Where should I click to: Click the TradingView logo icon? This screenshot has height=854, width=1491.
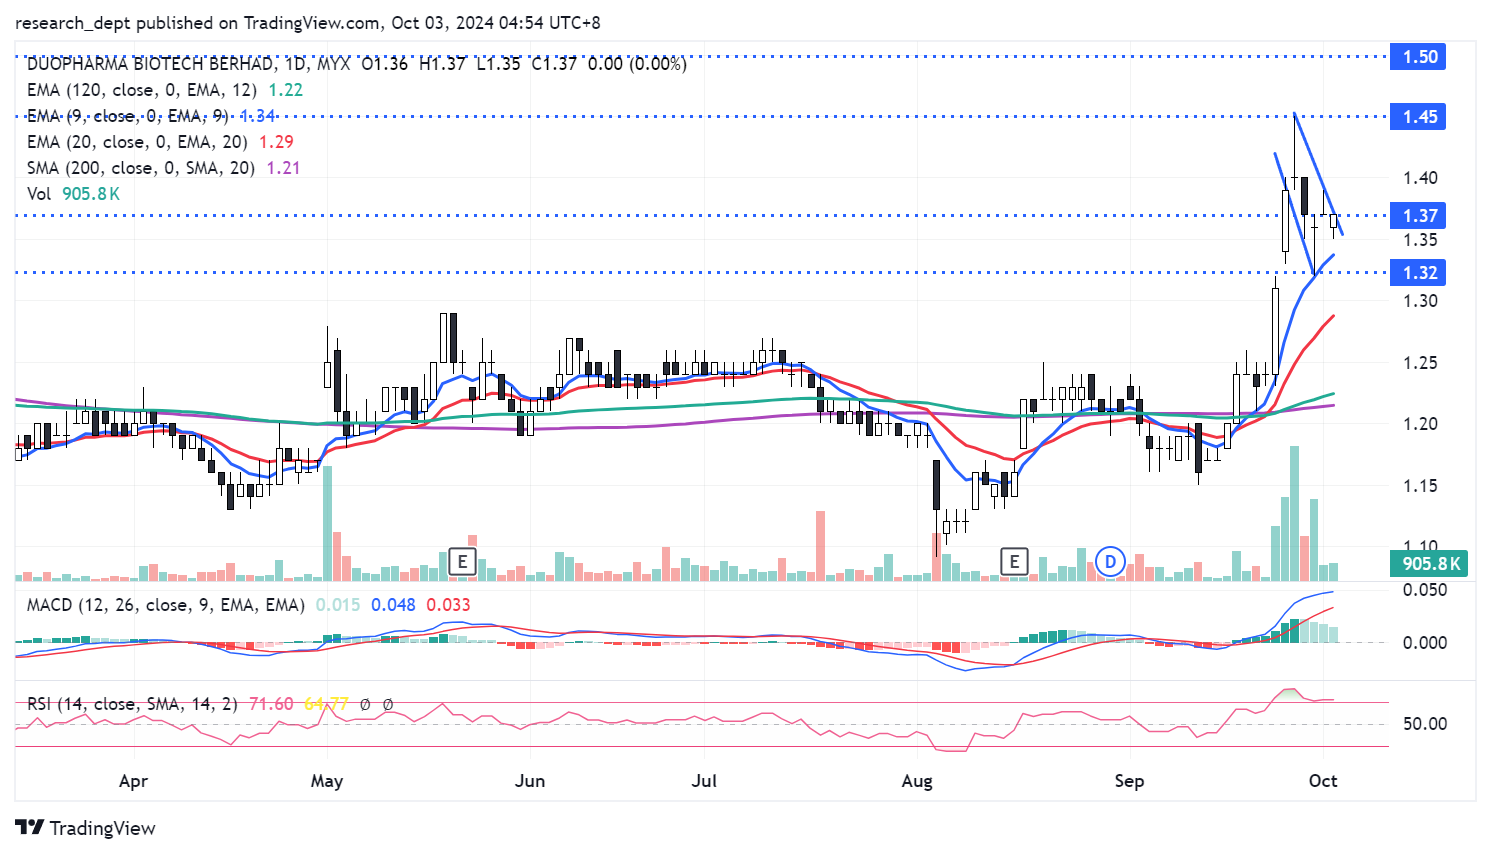point(30,828)
